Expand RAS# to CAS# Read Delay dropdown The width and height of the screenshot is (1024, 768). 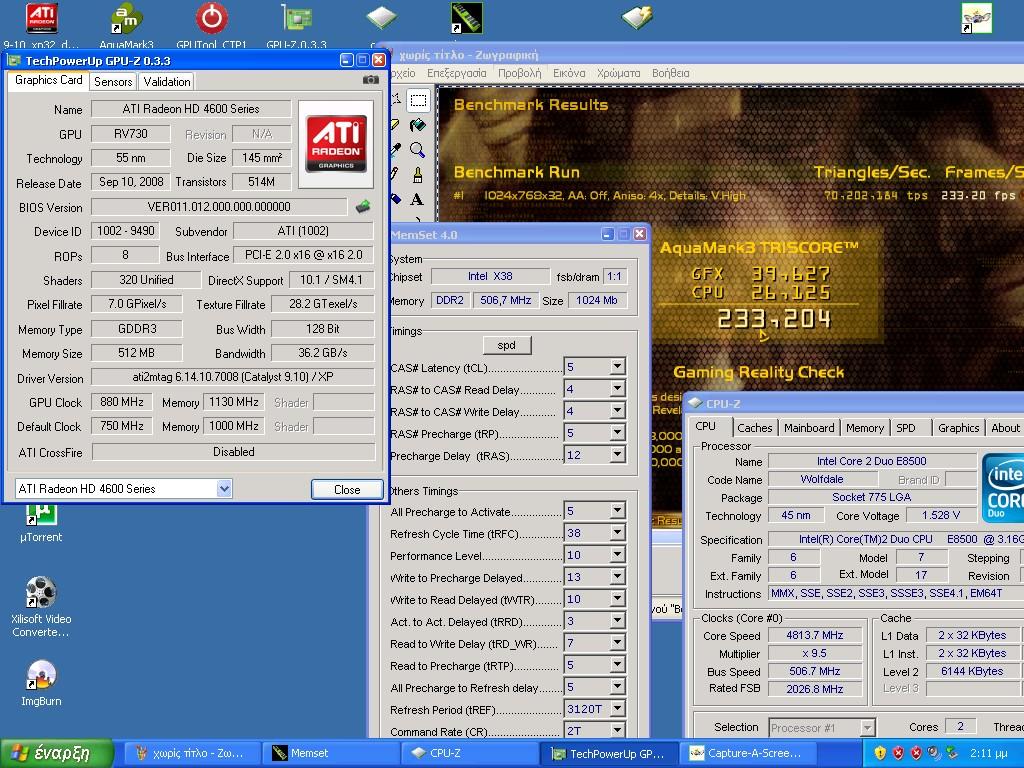click(x=617, y=389)
